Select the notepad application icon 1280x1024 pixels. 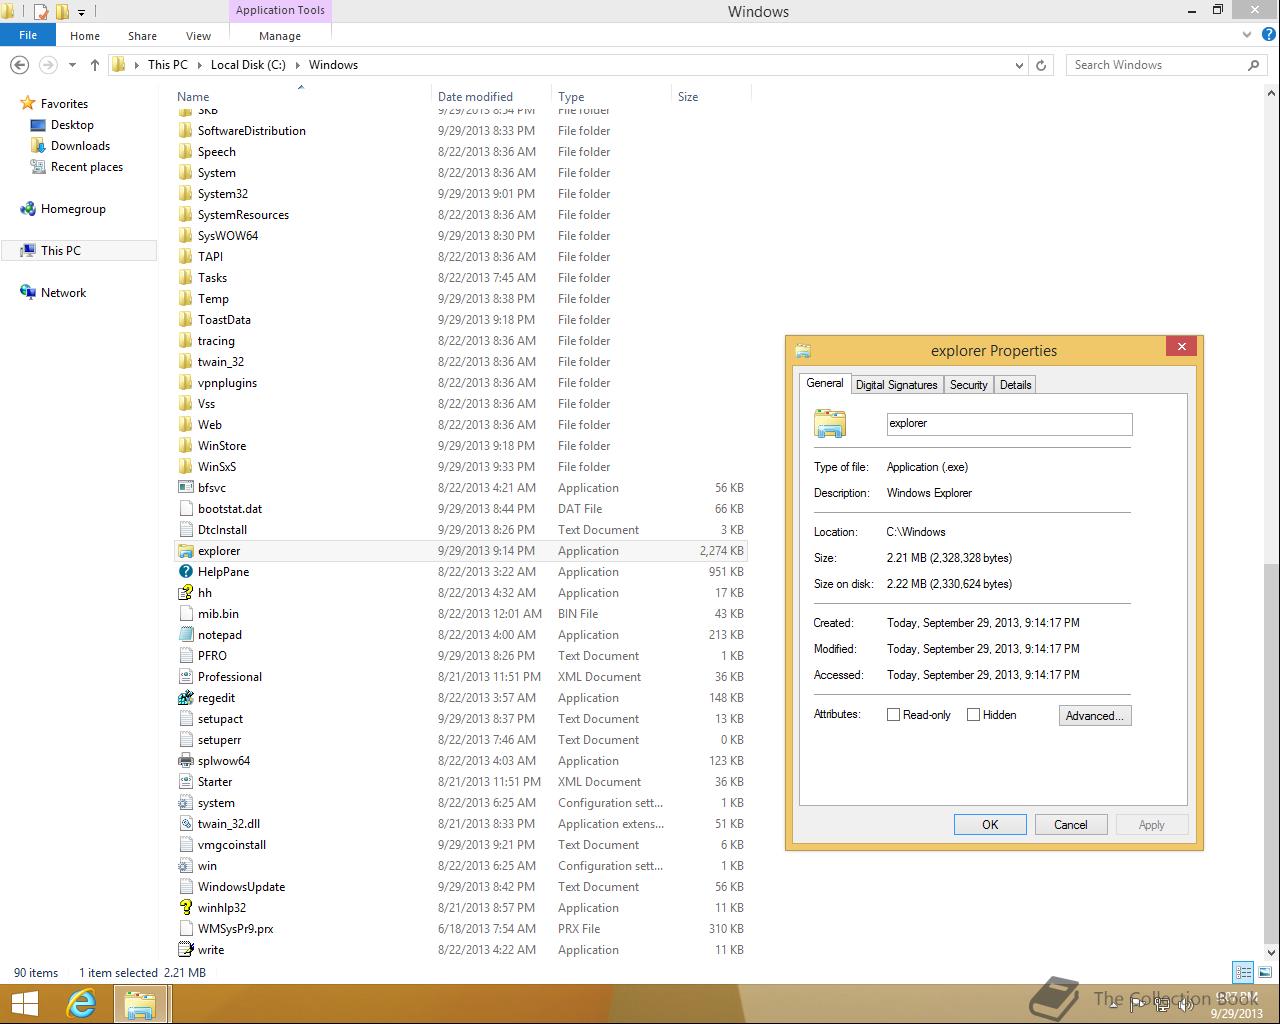tap(185, 635)
